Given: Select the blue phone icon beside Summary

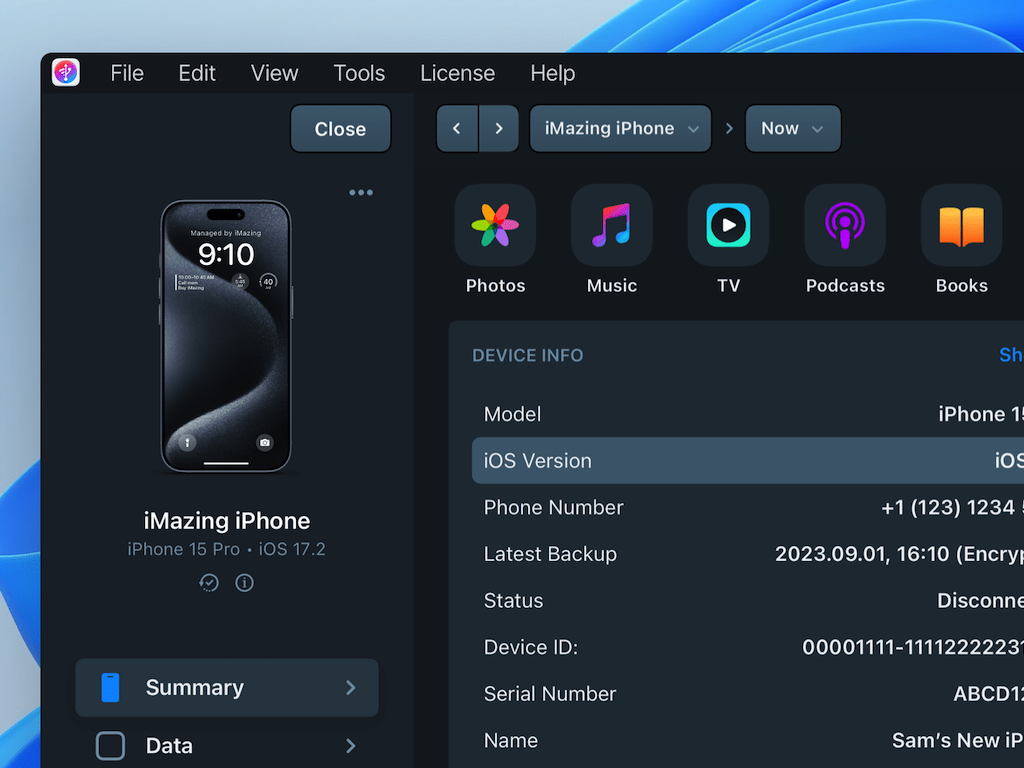Looking at the screenshot, I should (x=110, y=687).
